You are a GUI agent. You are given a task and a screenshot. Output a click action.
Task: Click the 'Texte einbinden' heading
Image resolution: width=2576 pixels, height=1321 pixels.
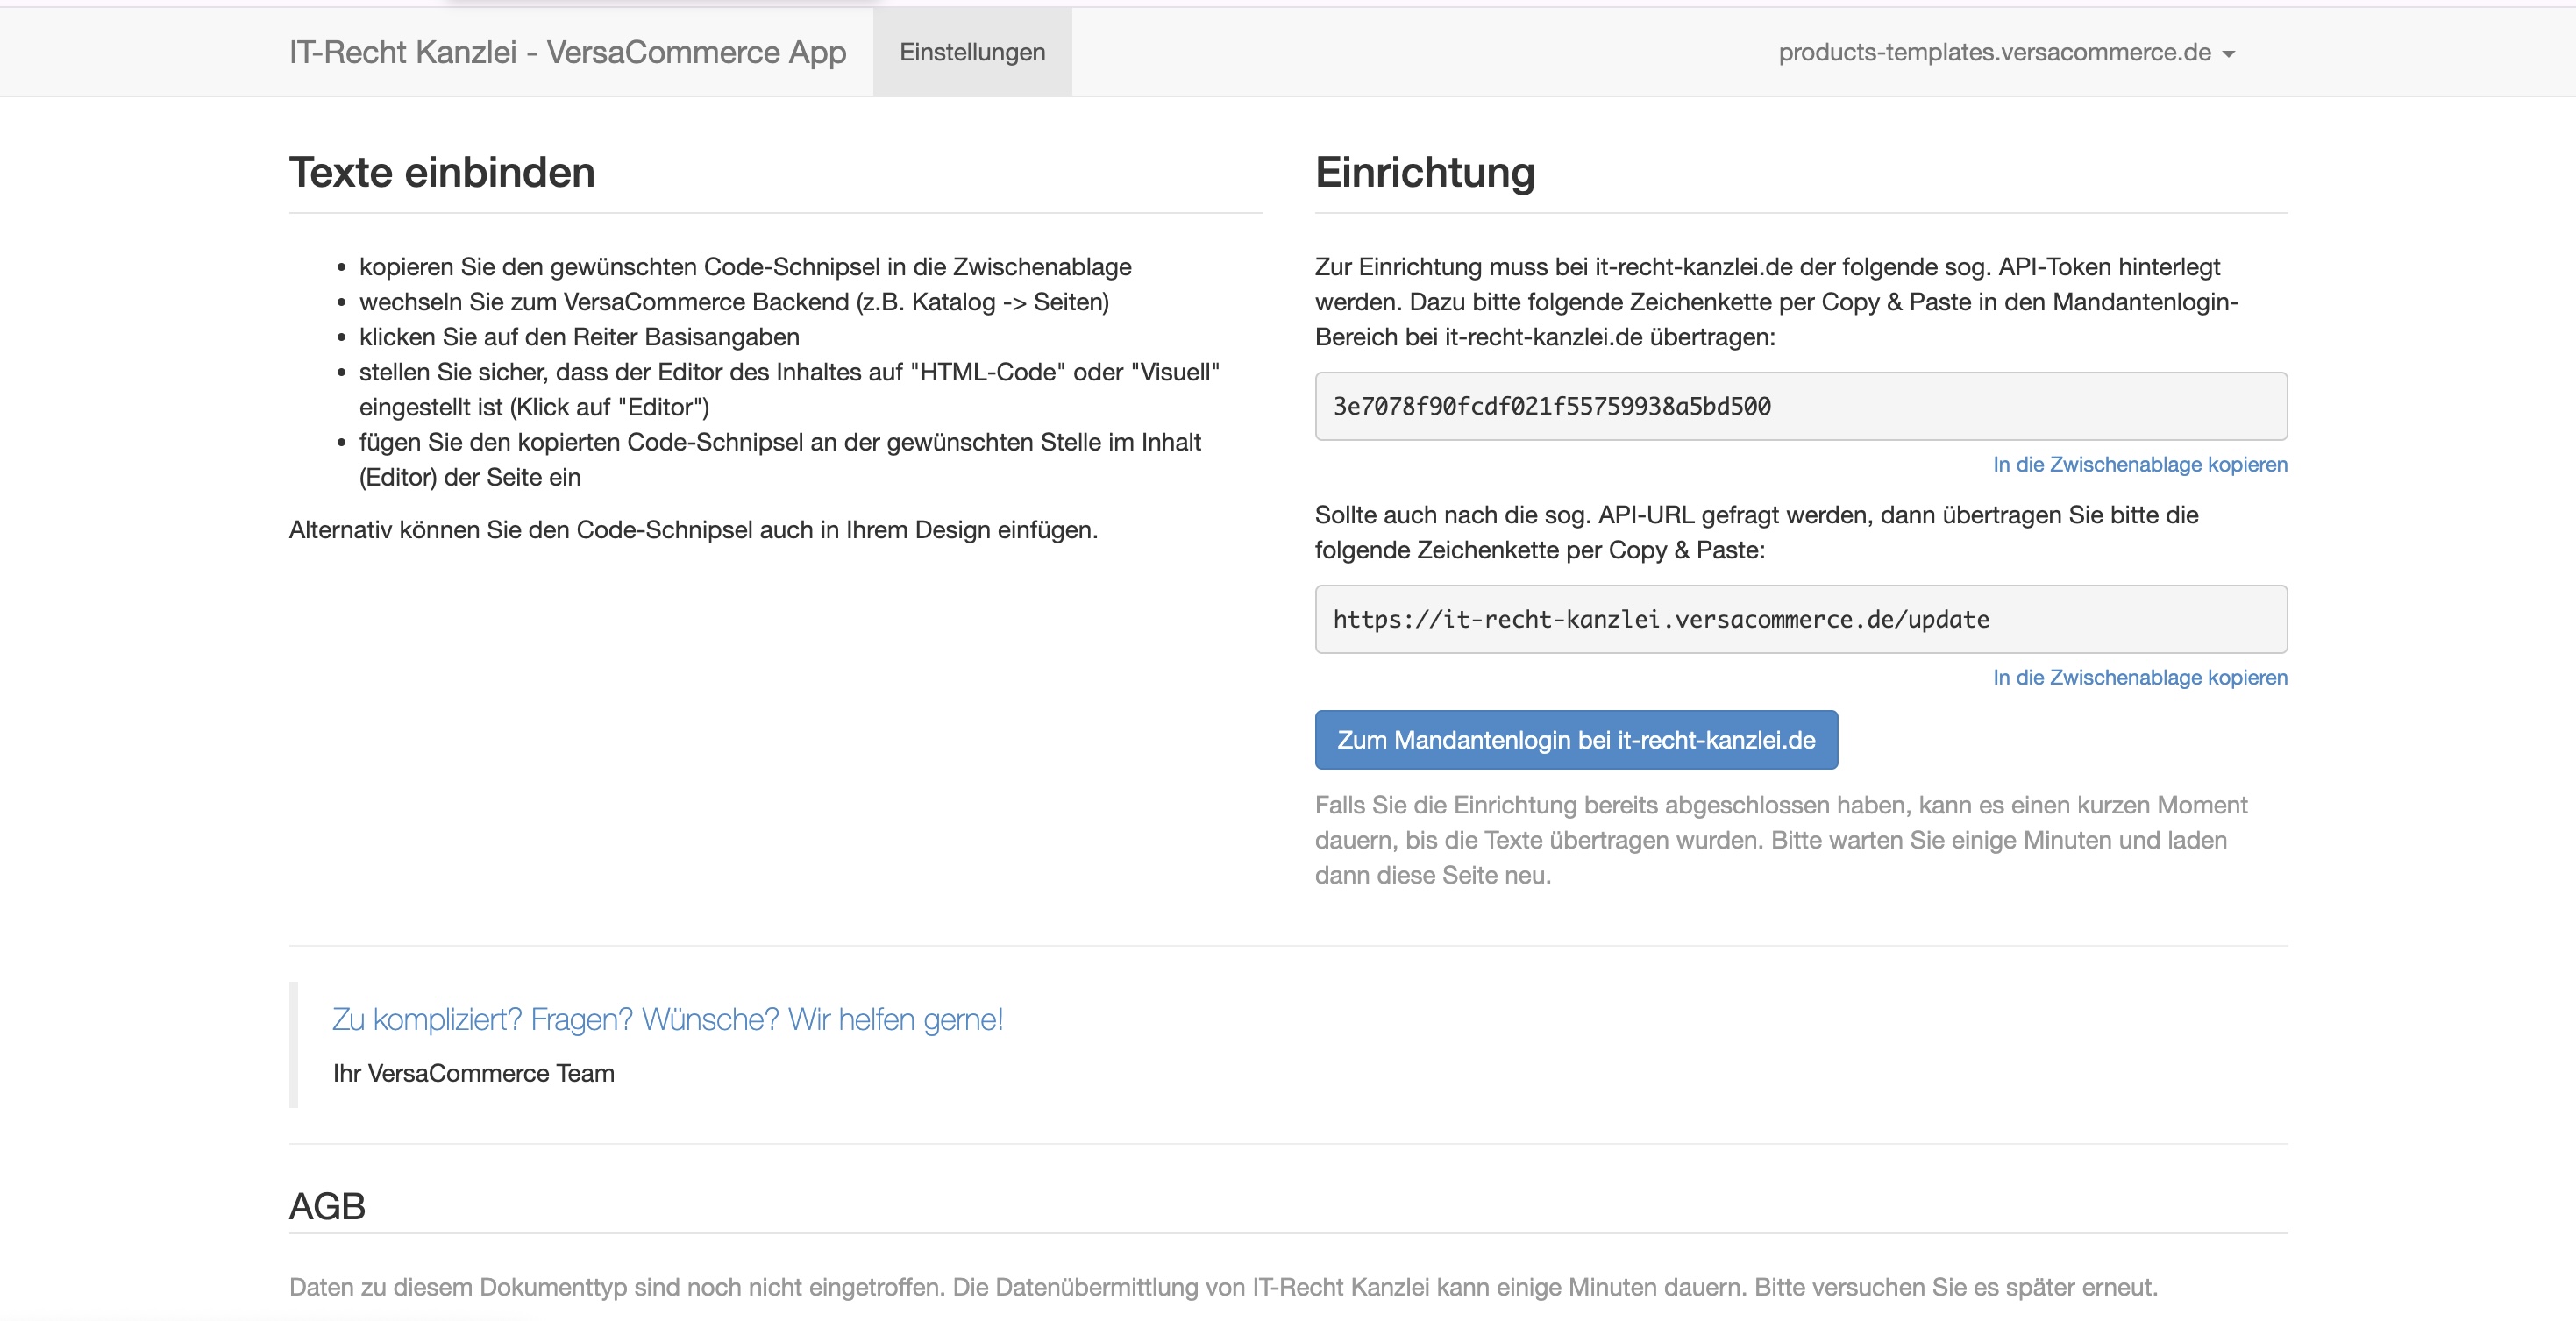coord(442,172)
